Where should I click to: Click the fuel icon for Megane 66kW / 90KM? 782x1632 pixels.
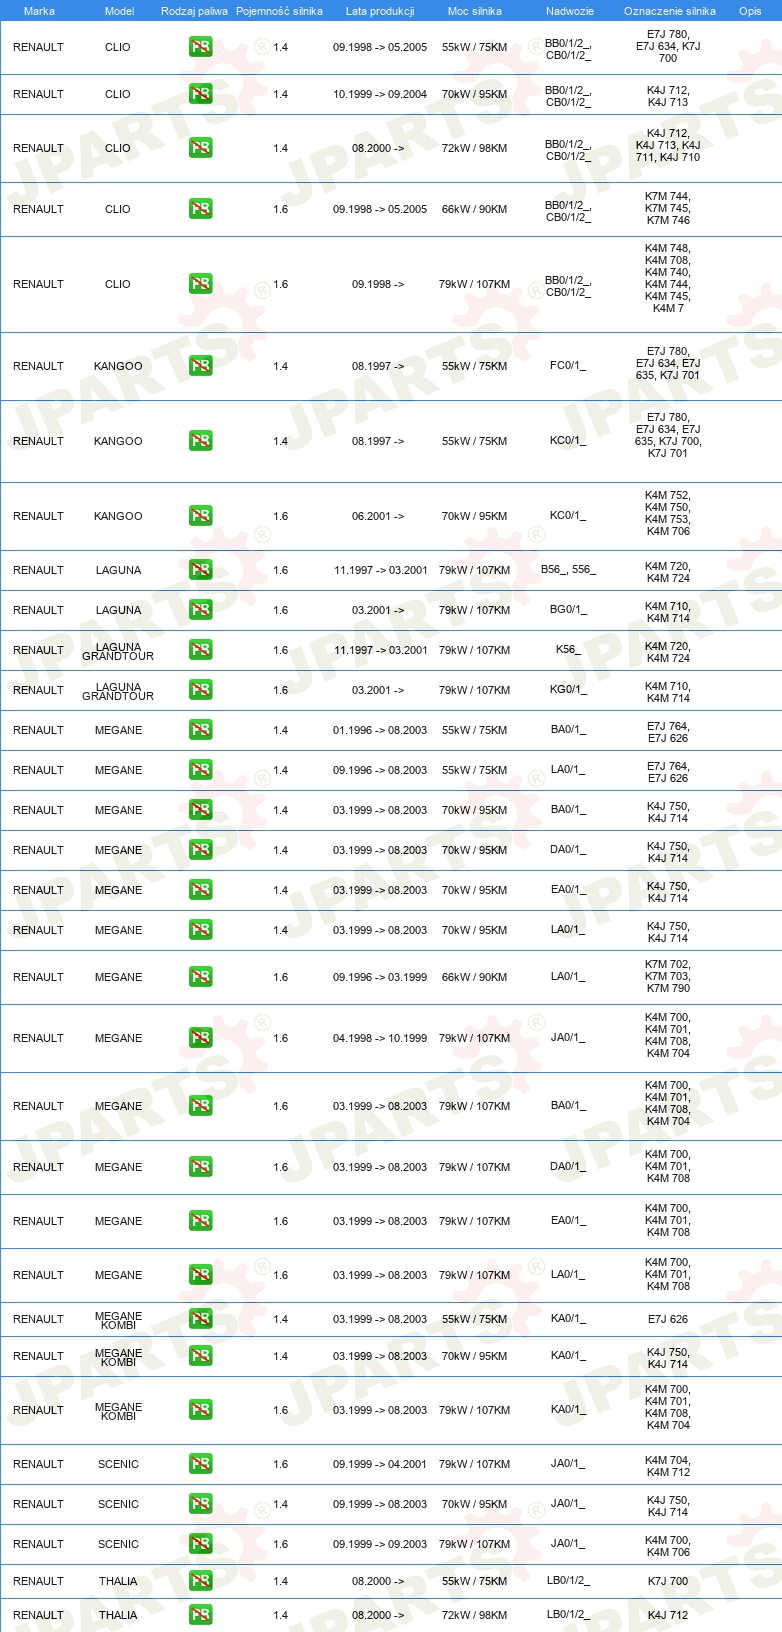coord(201,977)
